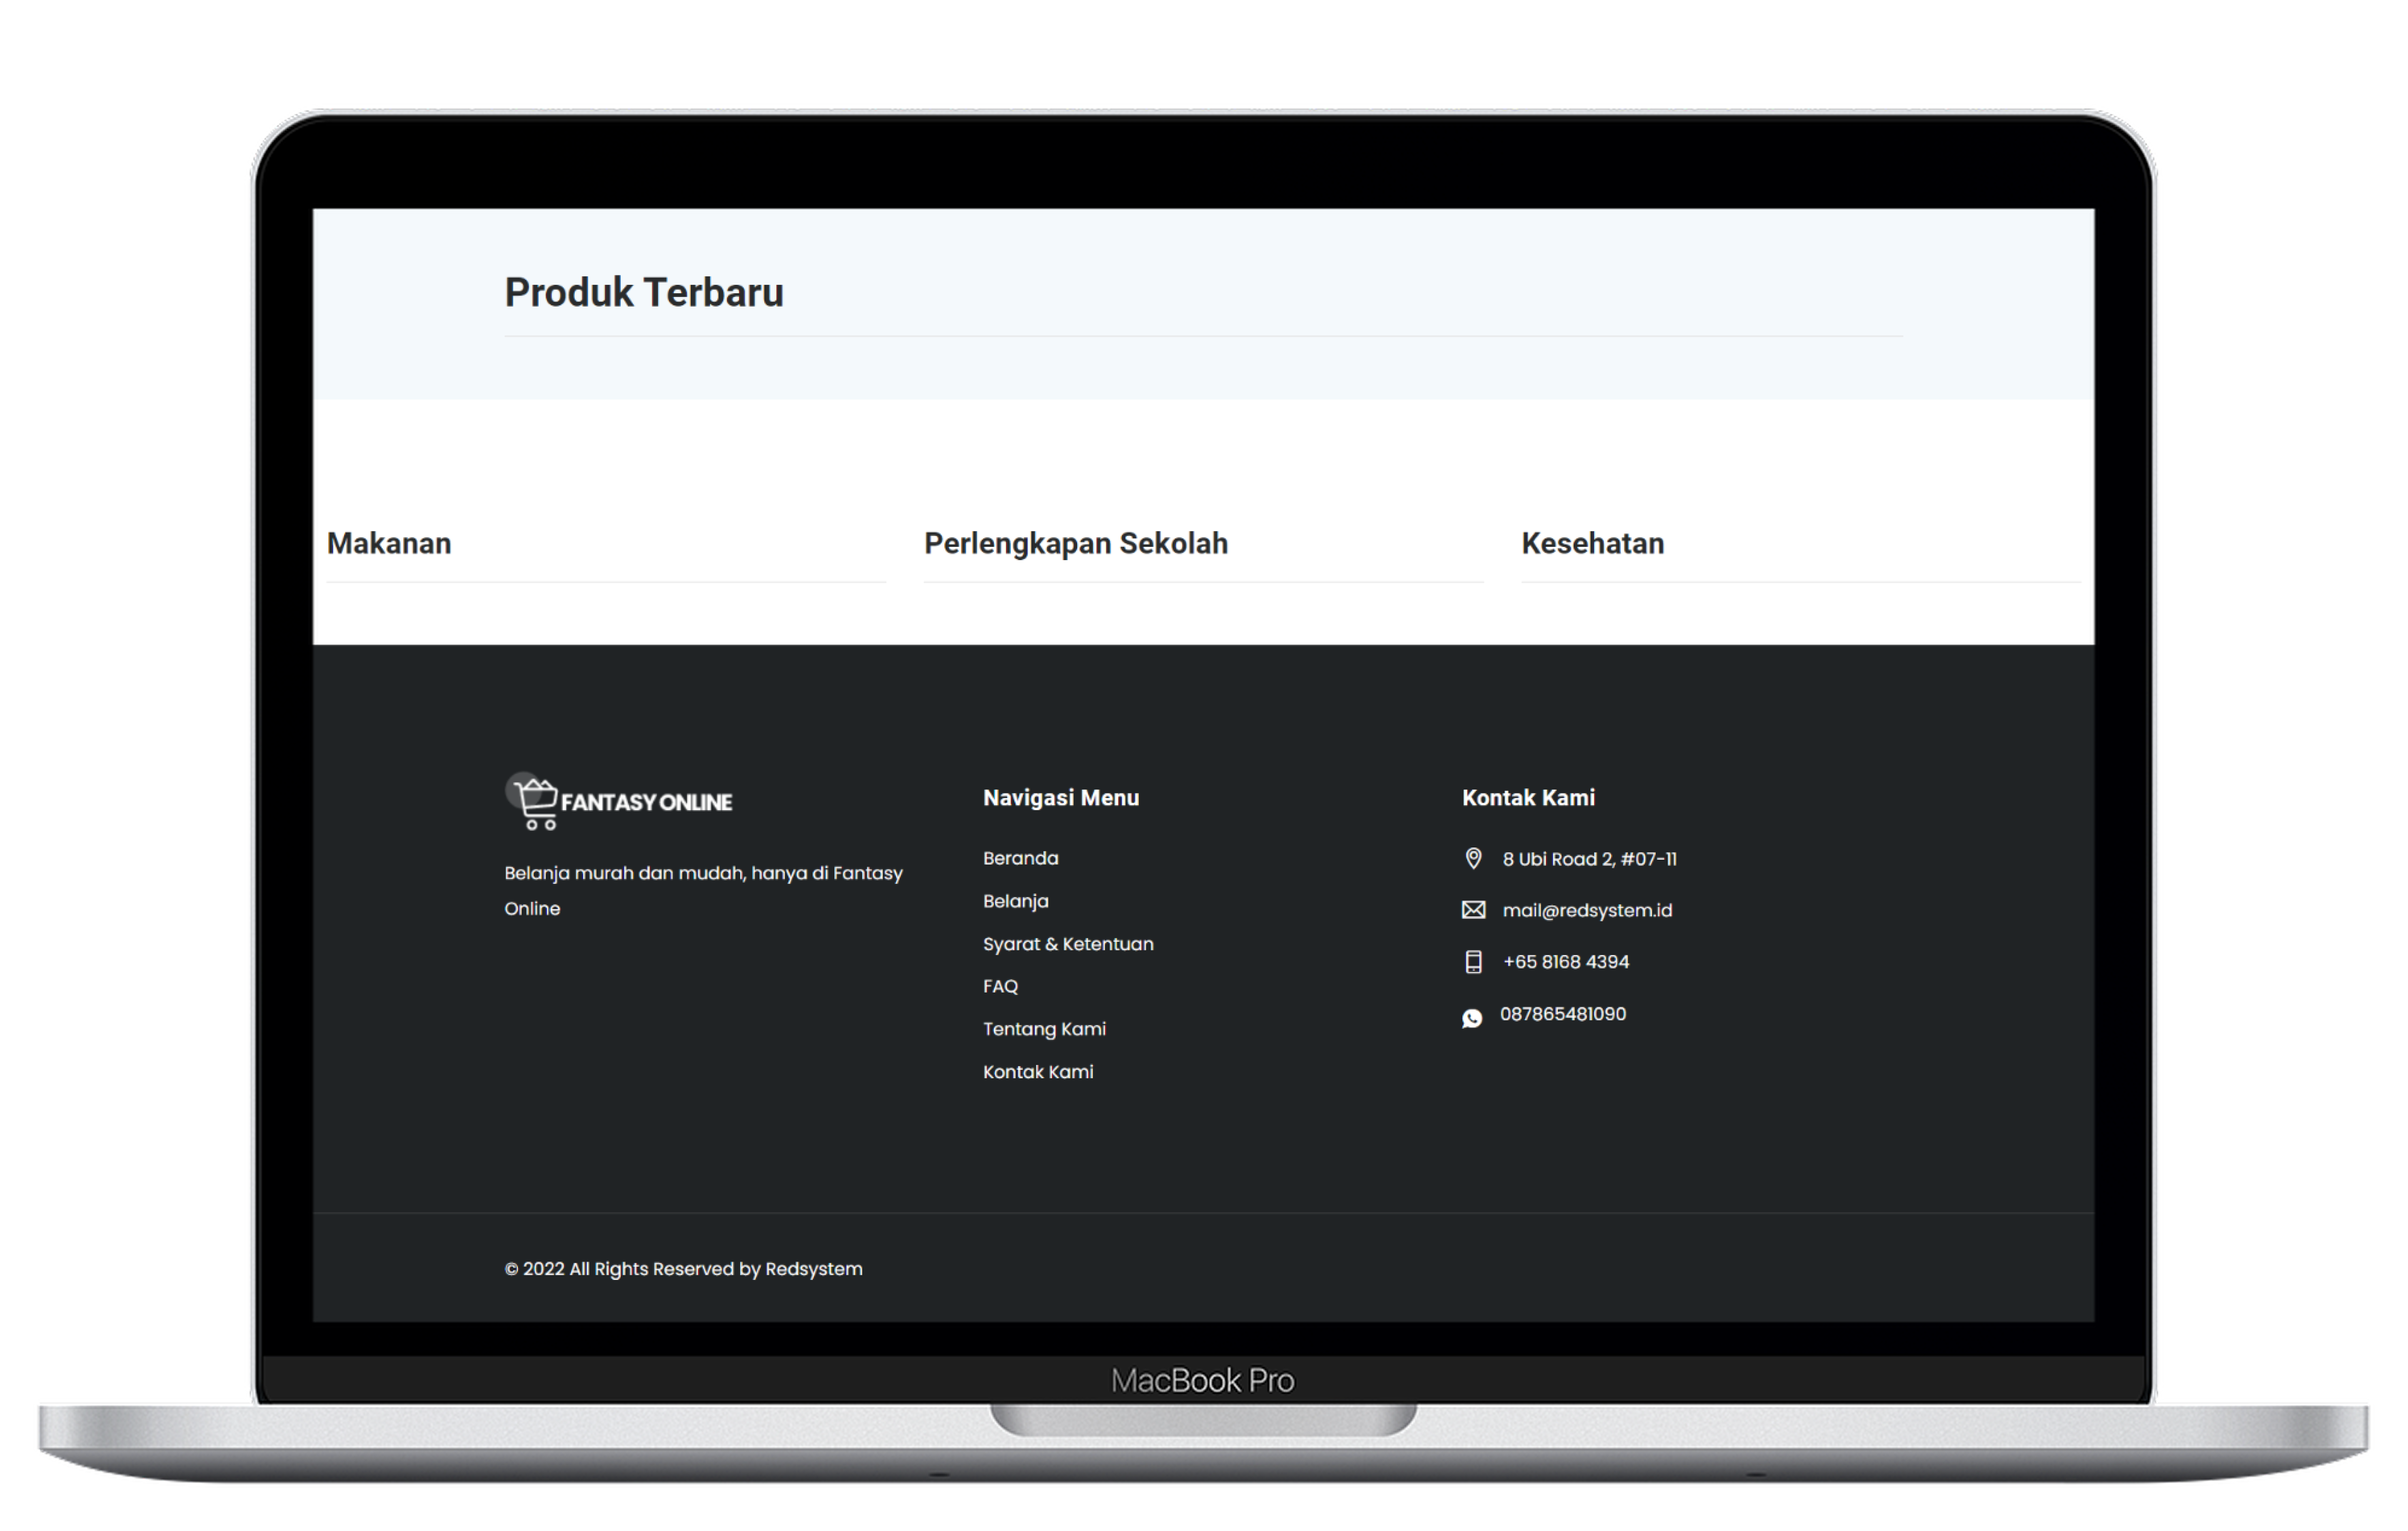This screenshot has height=1531, width=2408.
Task: Click the address 8 Ubi Road 2
Action: click(x=1589, y=859)
